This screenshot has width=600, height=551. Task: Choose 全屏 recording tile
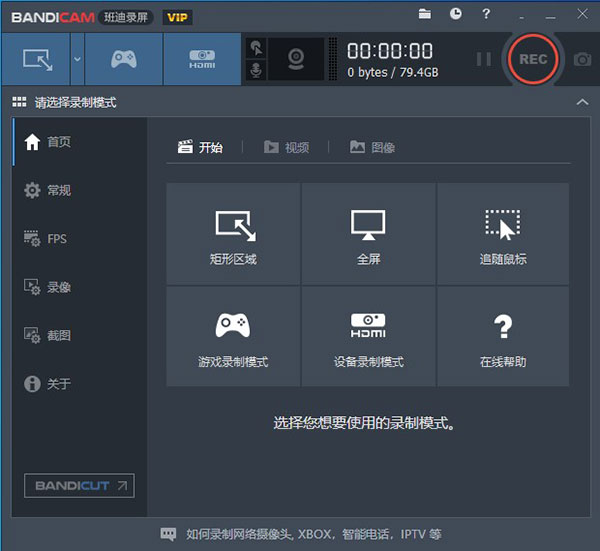[x=368, y=234]
